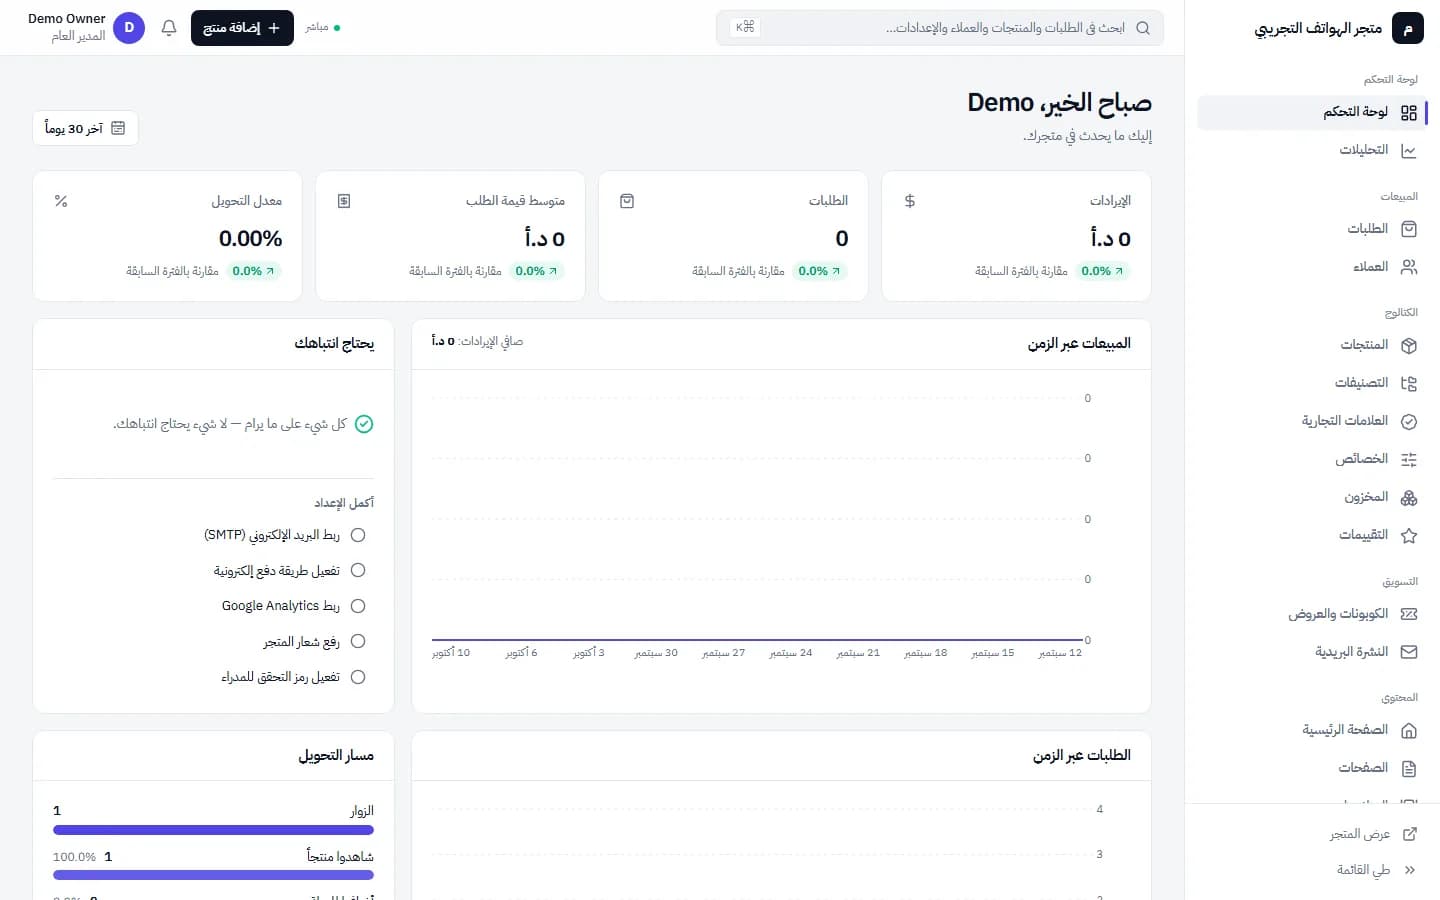This screenshot has height=900, width=1440.
Task: Open متجر الهواتف التجريبي store switcher
Action: [x=1339, y=29]
